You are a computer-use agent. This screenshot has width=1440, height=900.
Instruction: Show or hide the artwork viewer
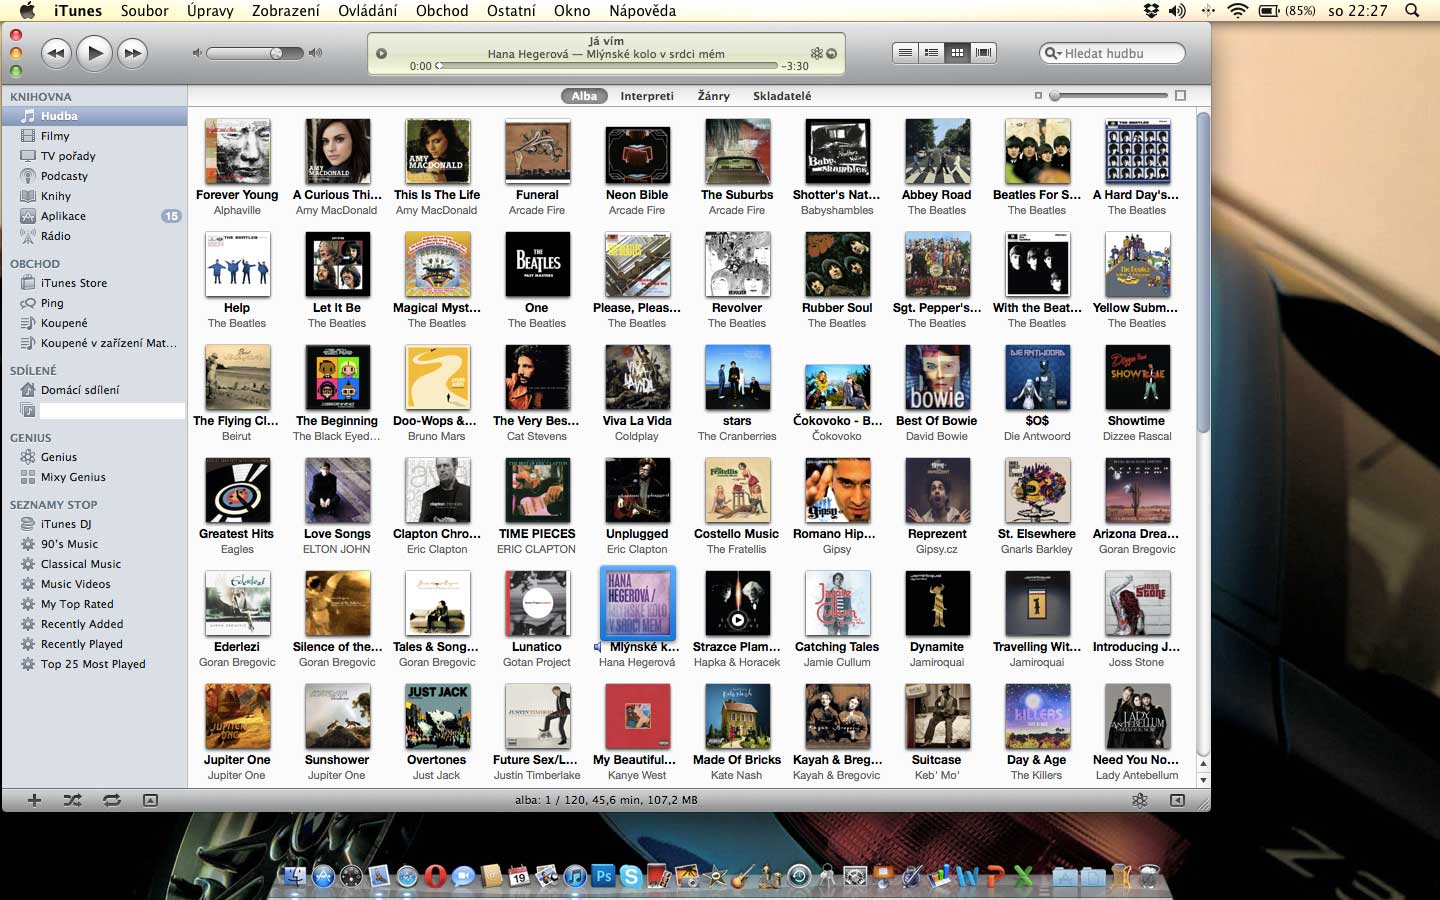pyautogui.click(x=150, y=800)
